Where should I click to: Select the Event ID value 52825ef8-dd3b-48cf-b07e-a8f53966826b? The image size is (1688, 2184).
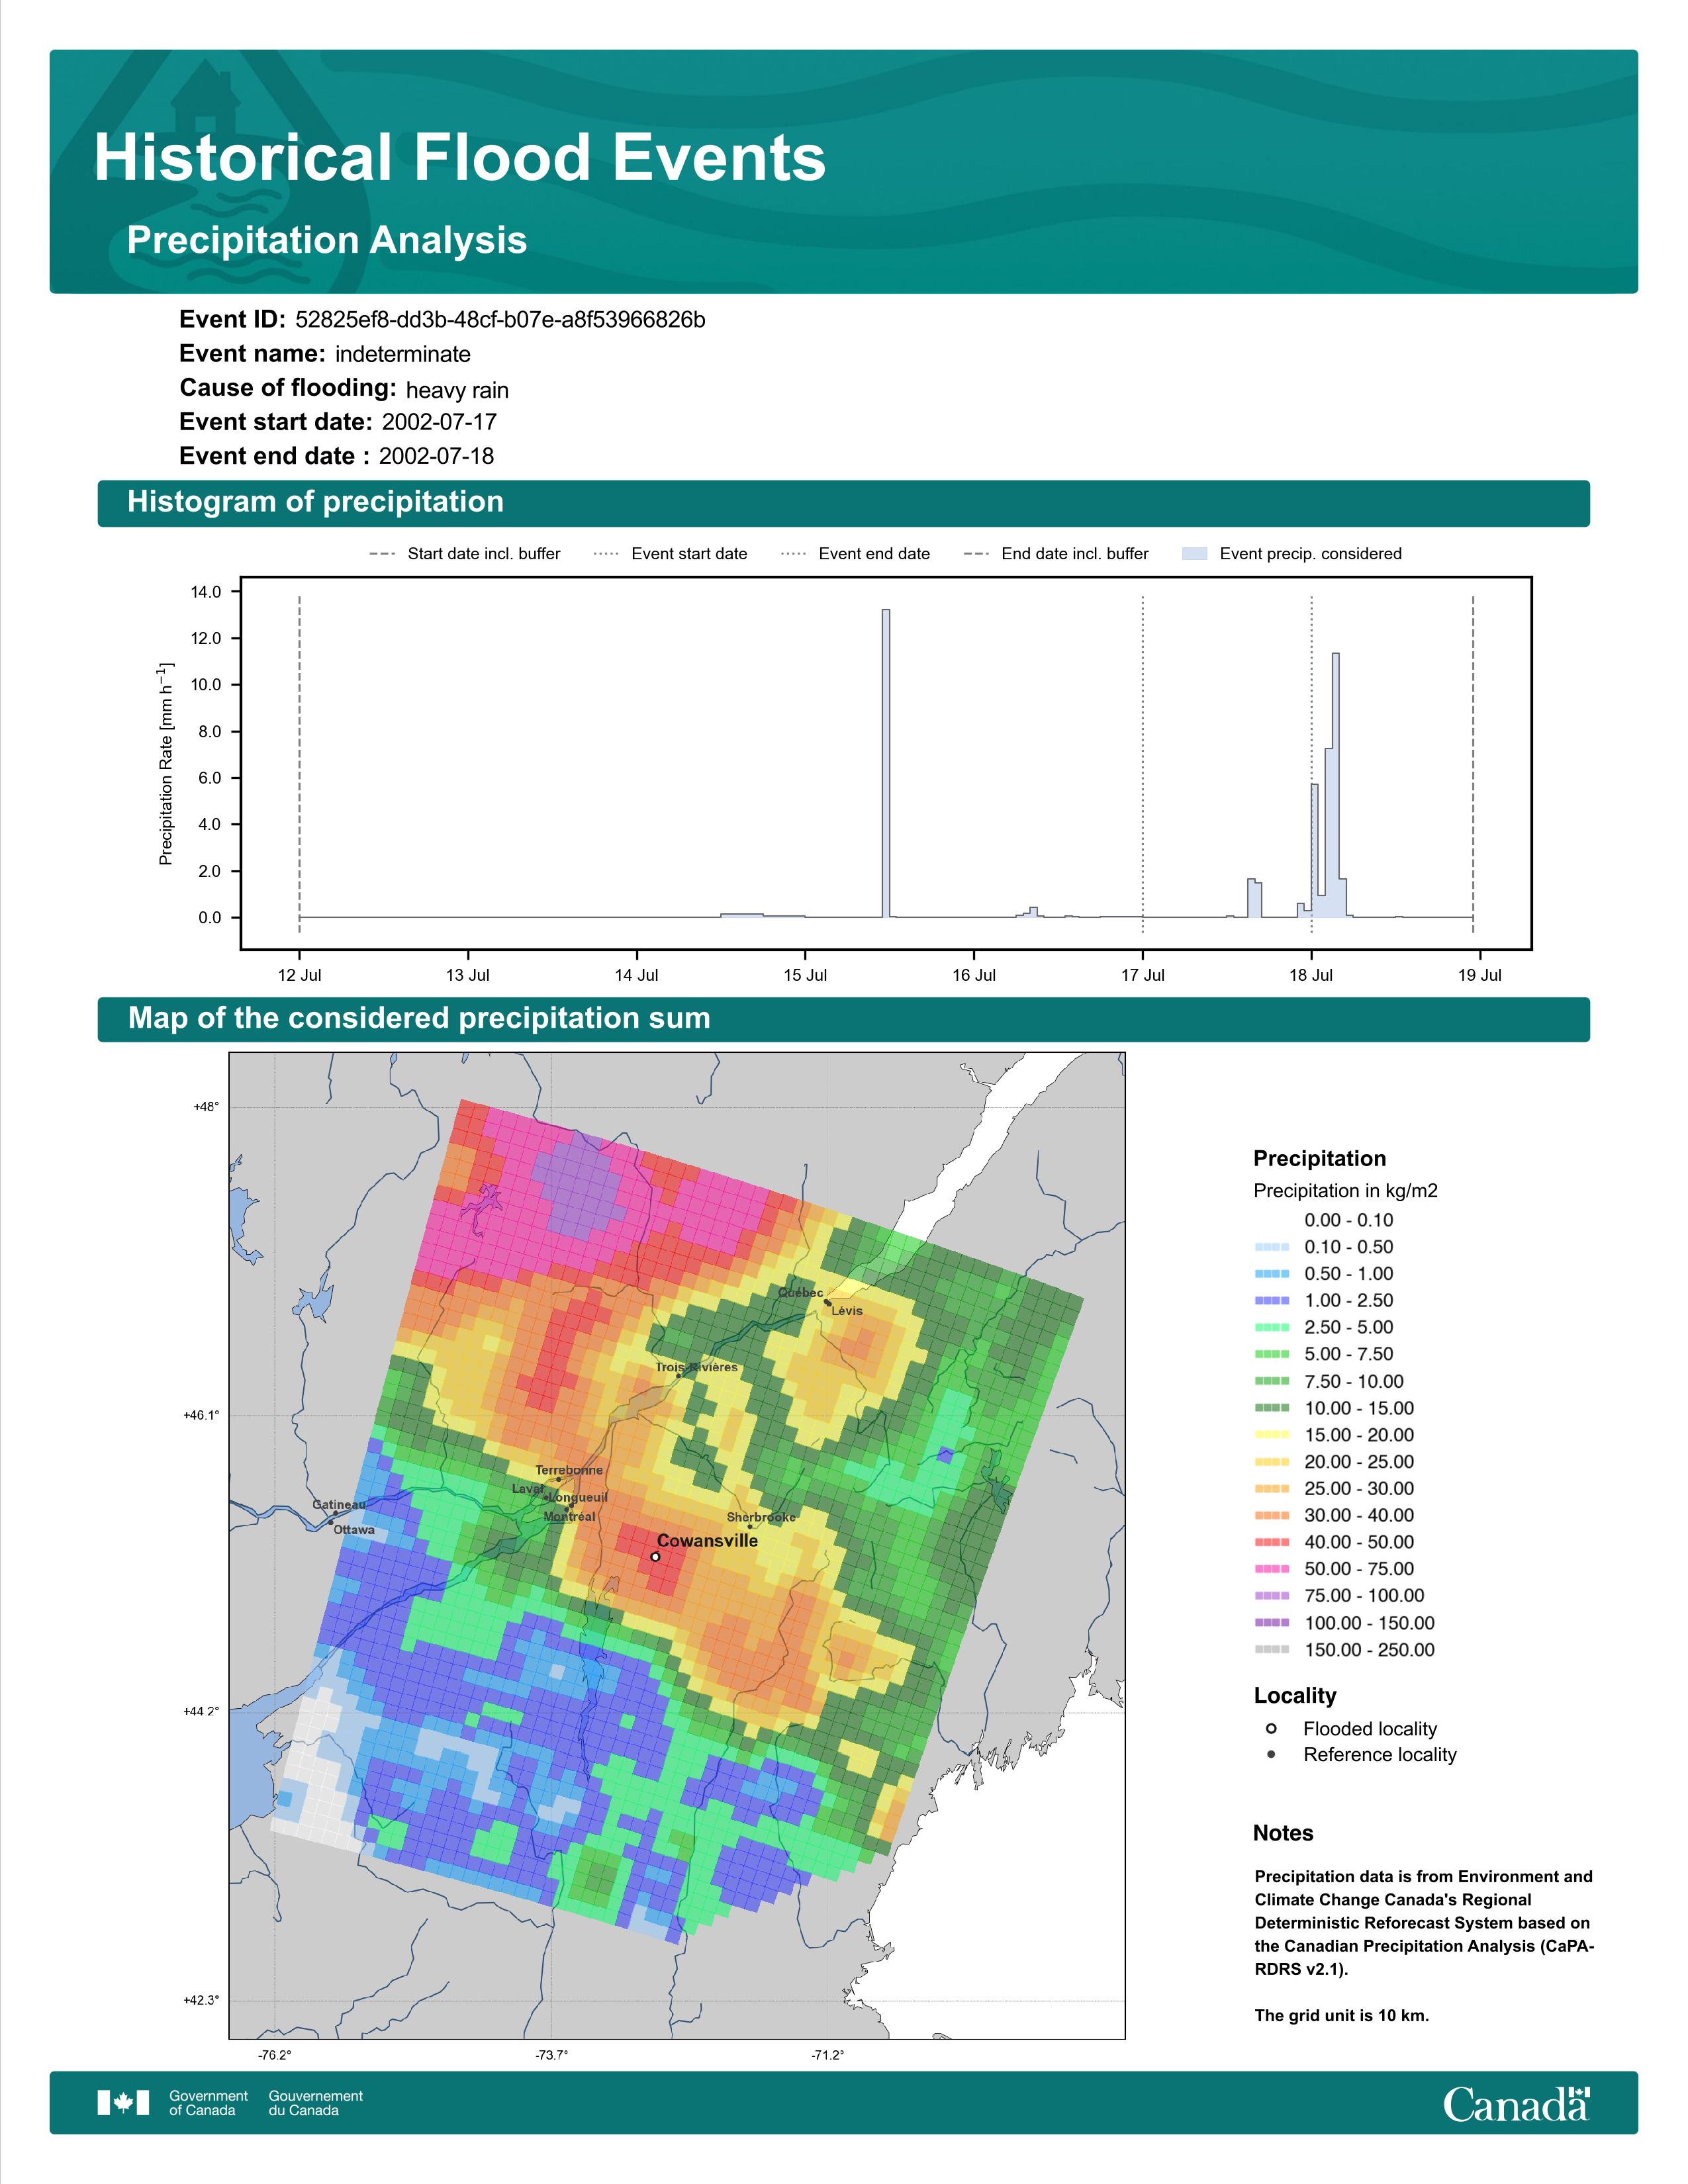click(x=500, y=320)
